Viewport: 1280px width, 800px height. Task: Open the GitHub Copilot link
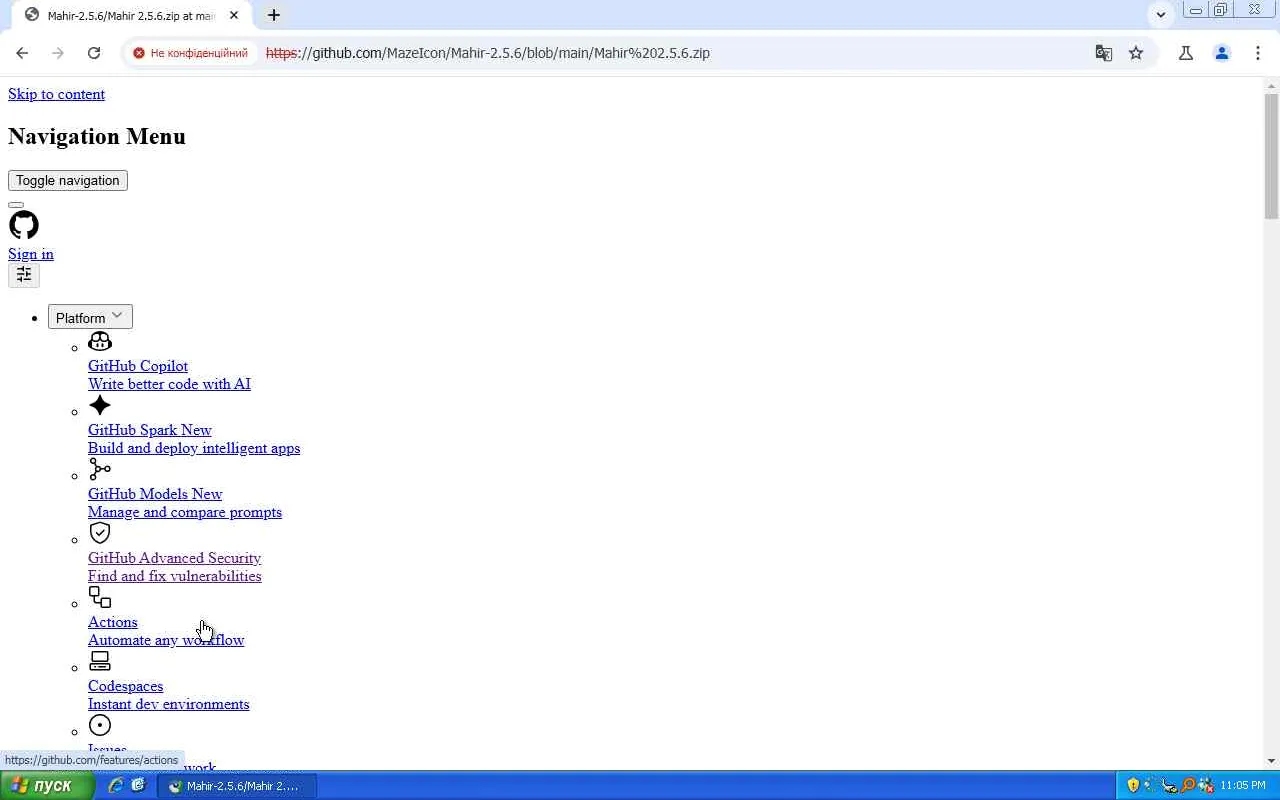click(x=138, y=366)
